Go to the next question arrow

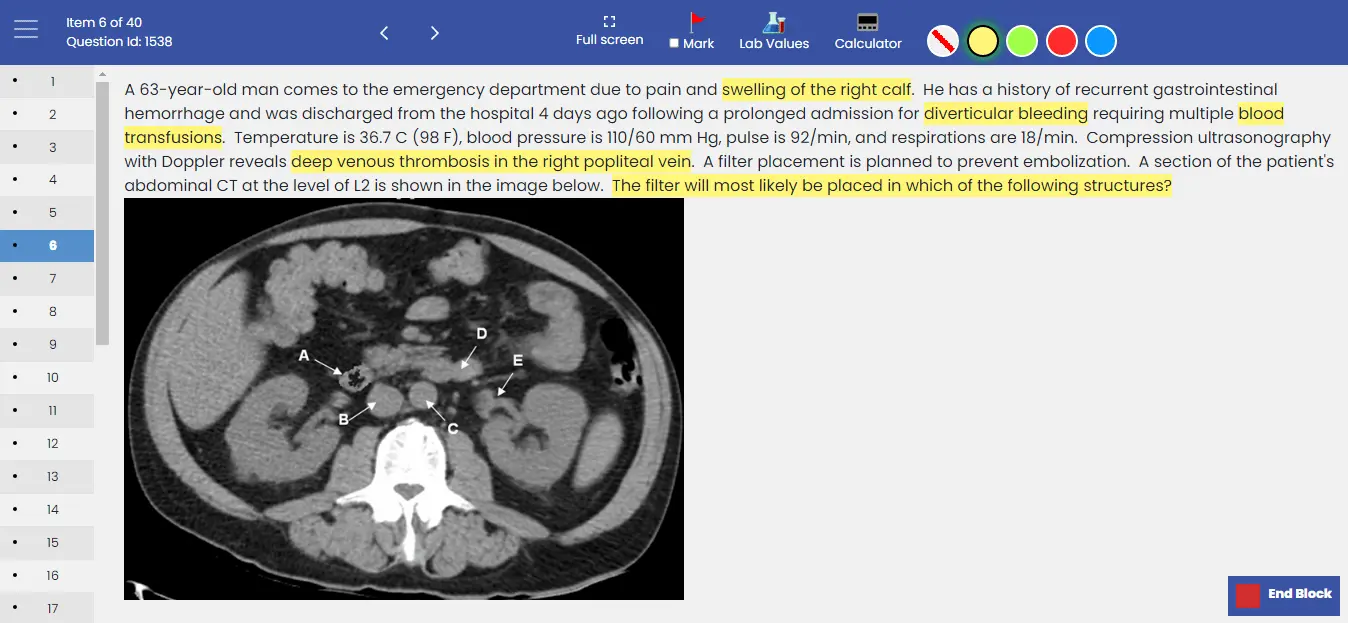(435, 33)
